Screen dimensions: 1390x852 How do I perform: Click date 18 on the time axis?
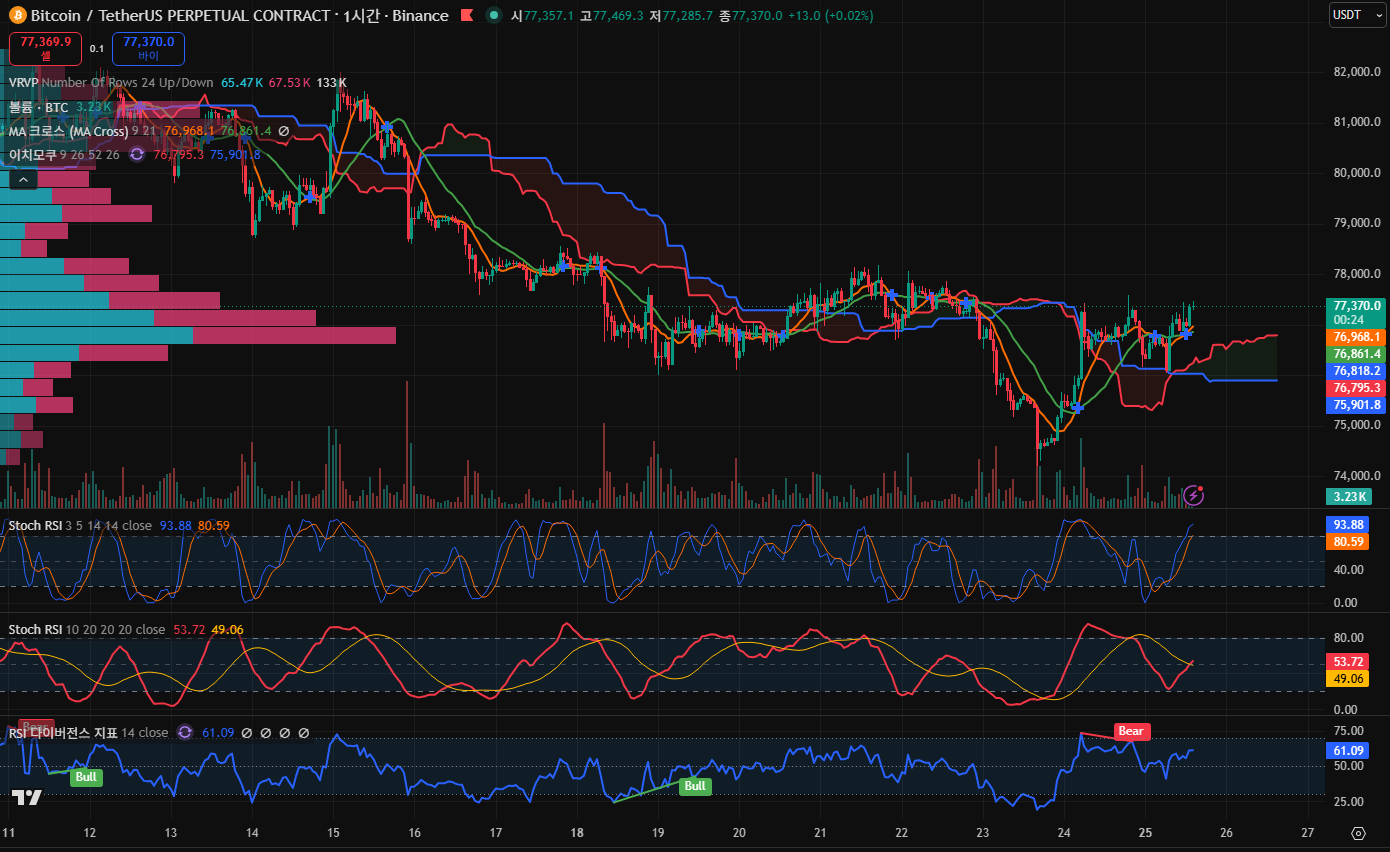point(577,832)
